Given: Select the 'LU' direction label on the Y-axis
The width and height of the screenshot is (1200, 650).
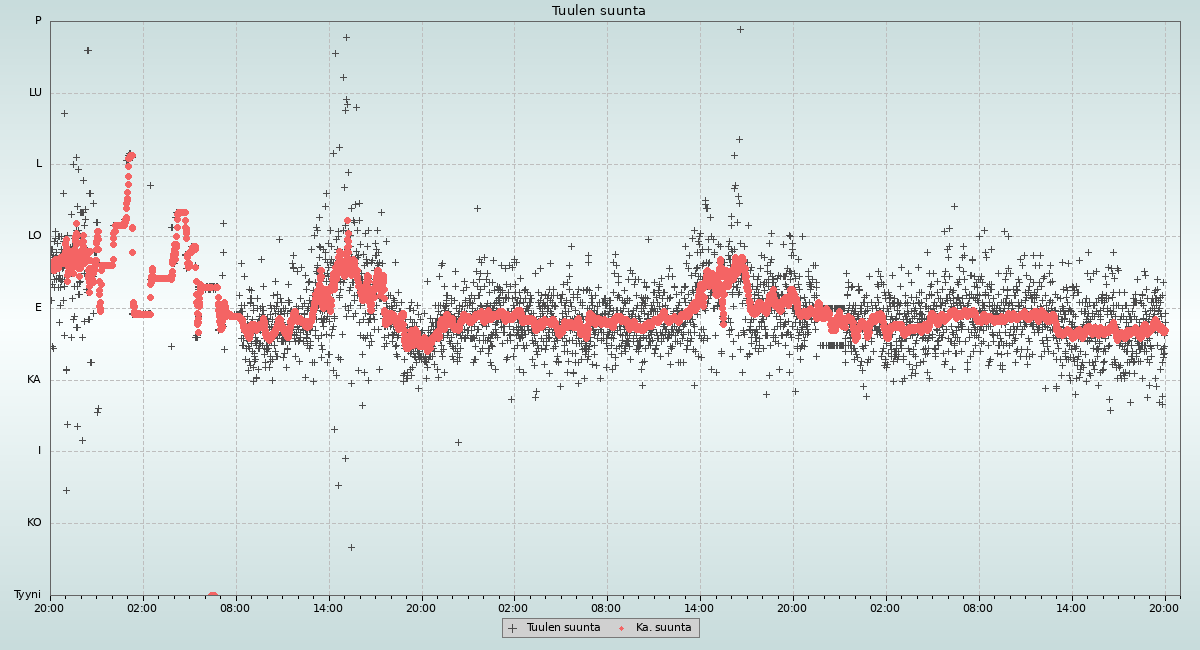Looking at the screenshot, I should (x=35, y=93).
